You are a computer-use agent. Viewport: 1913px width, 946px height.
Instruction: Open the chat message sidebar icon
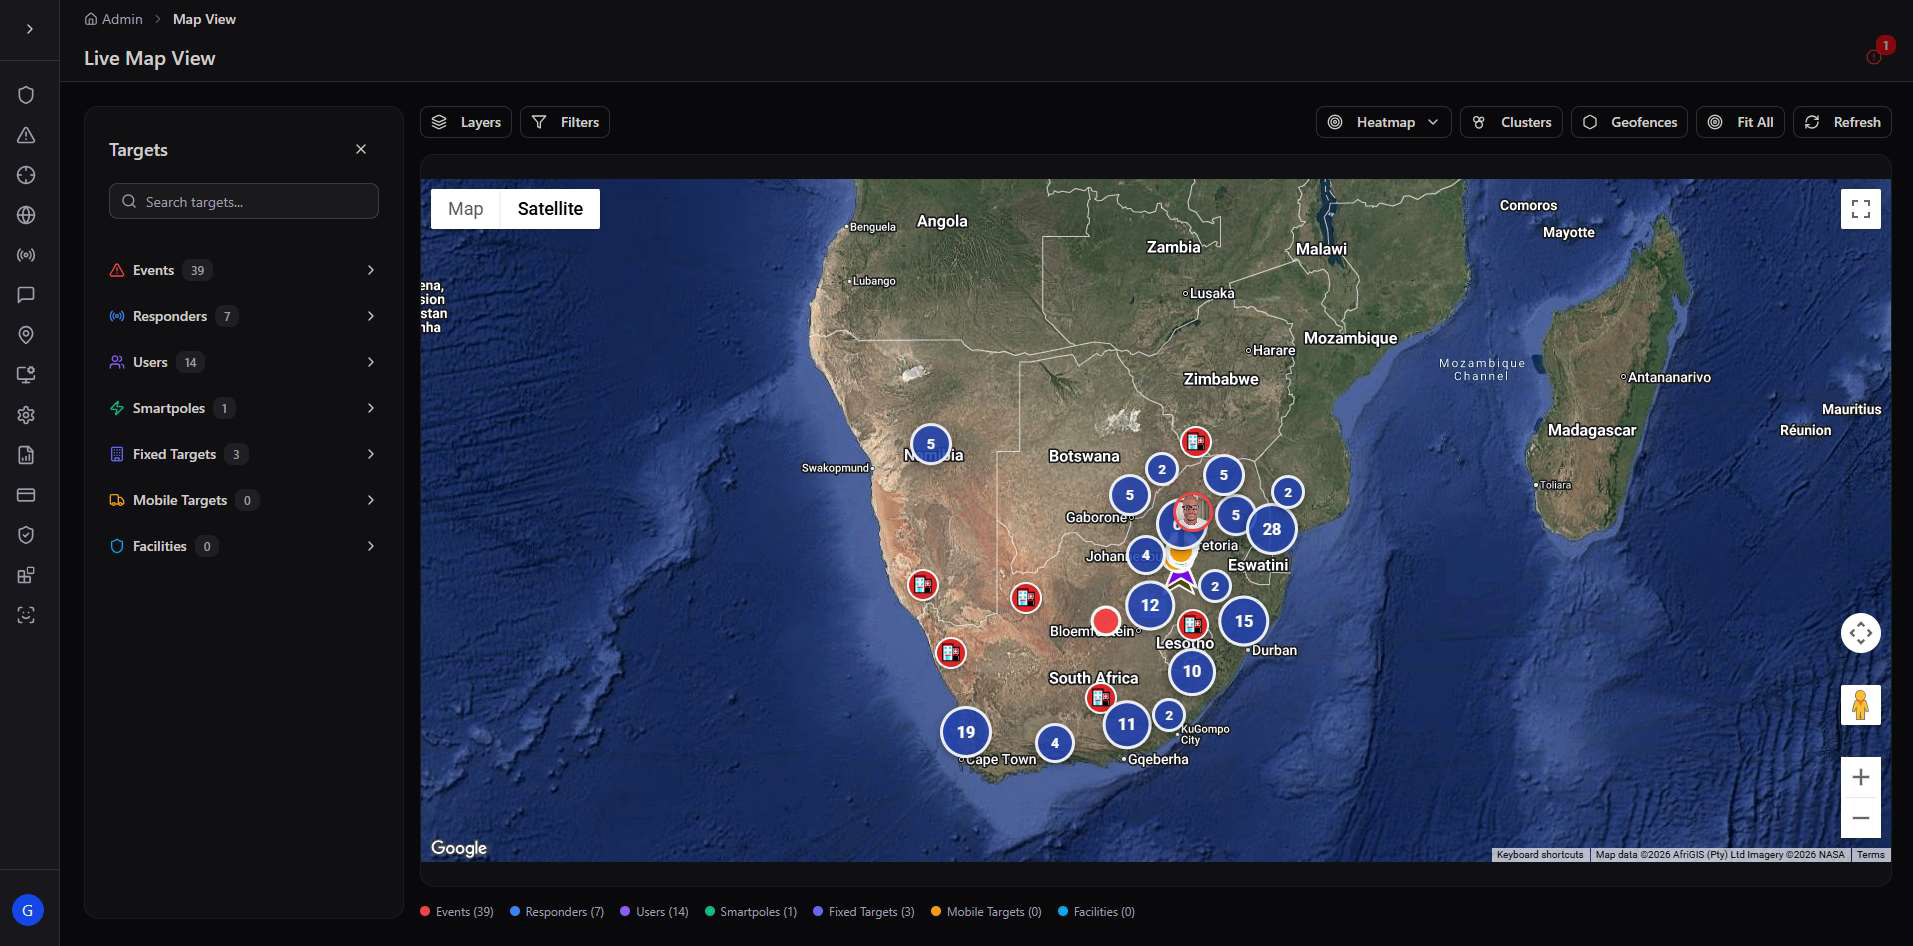tap(26, 295)
